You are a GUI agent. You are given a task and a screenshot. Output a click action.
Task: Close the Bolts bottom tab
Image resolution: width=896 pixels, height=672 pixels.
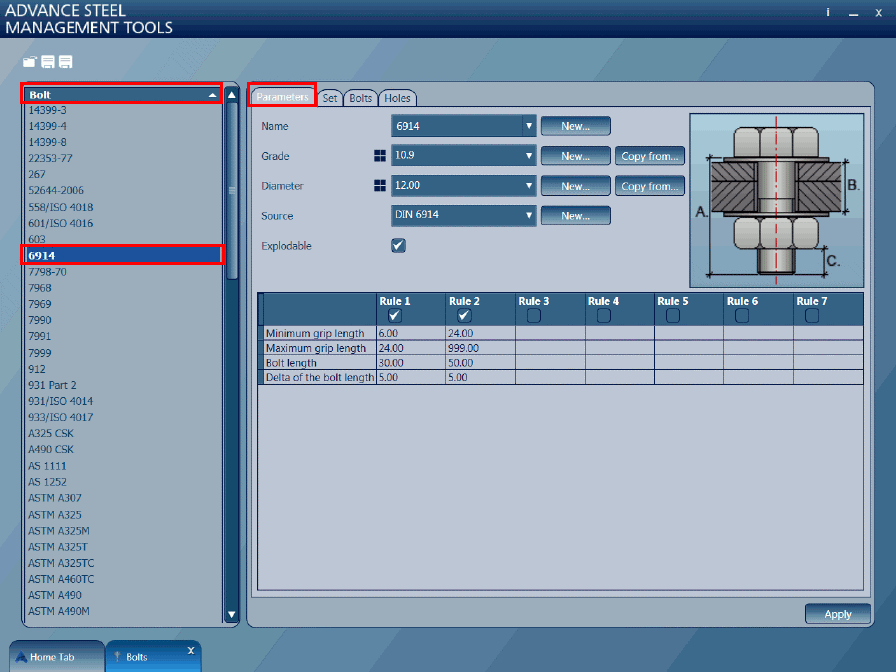coord(191,650)
